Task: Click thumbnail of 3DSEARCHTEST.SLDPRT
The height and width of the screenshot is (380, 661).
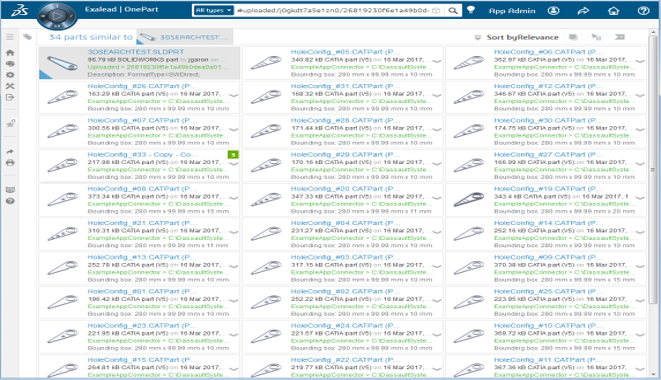Action: [62, 63]
